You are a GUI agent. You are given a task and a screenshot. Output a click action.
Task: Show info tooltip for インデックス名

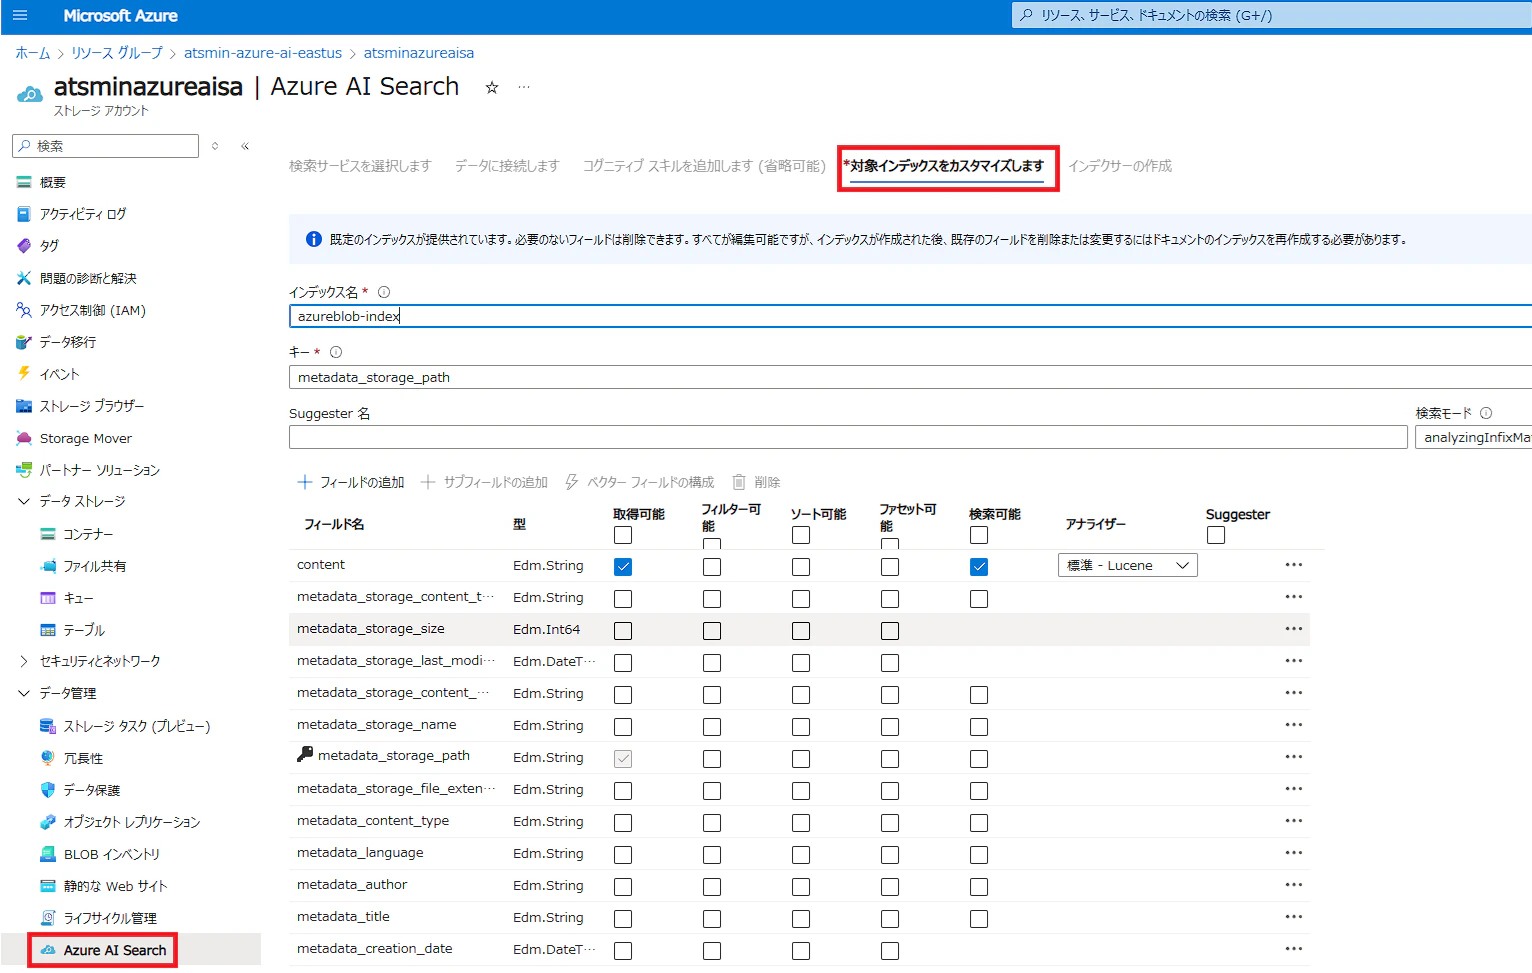click(x=384, y=292)
